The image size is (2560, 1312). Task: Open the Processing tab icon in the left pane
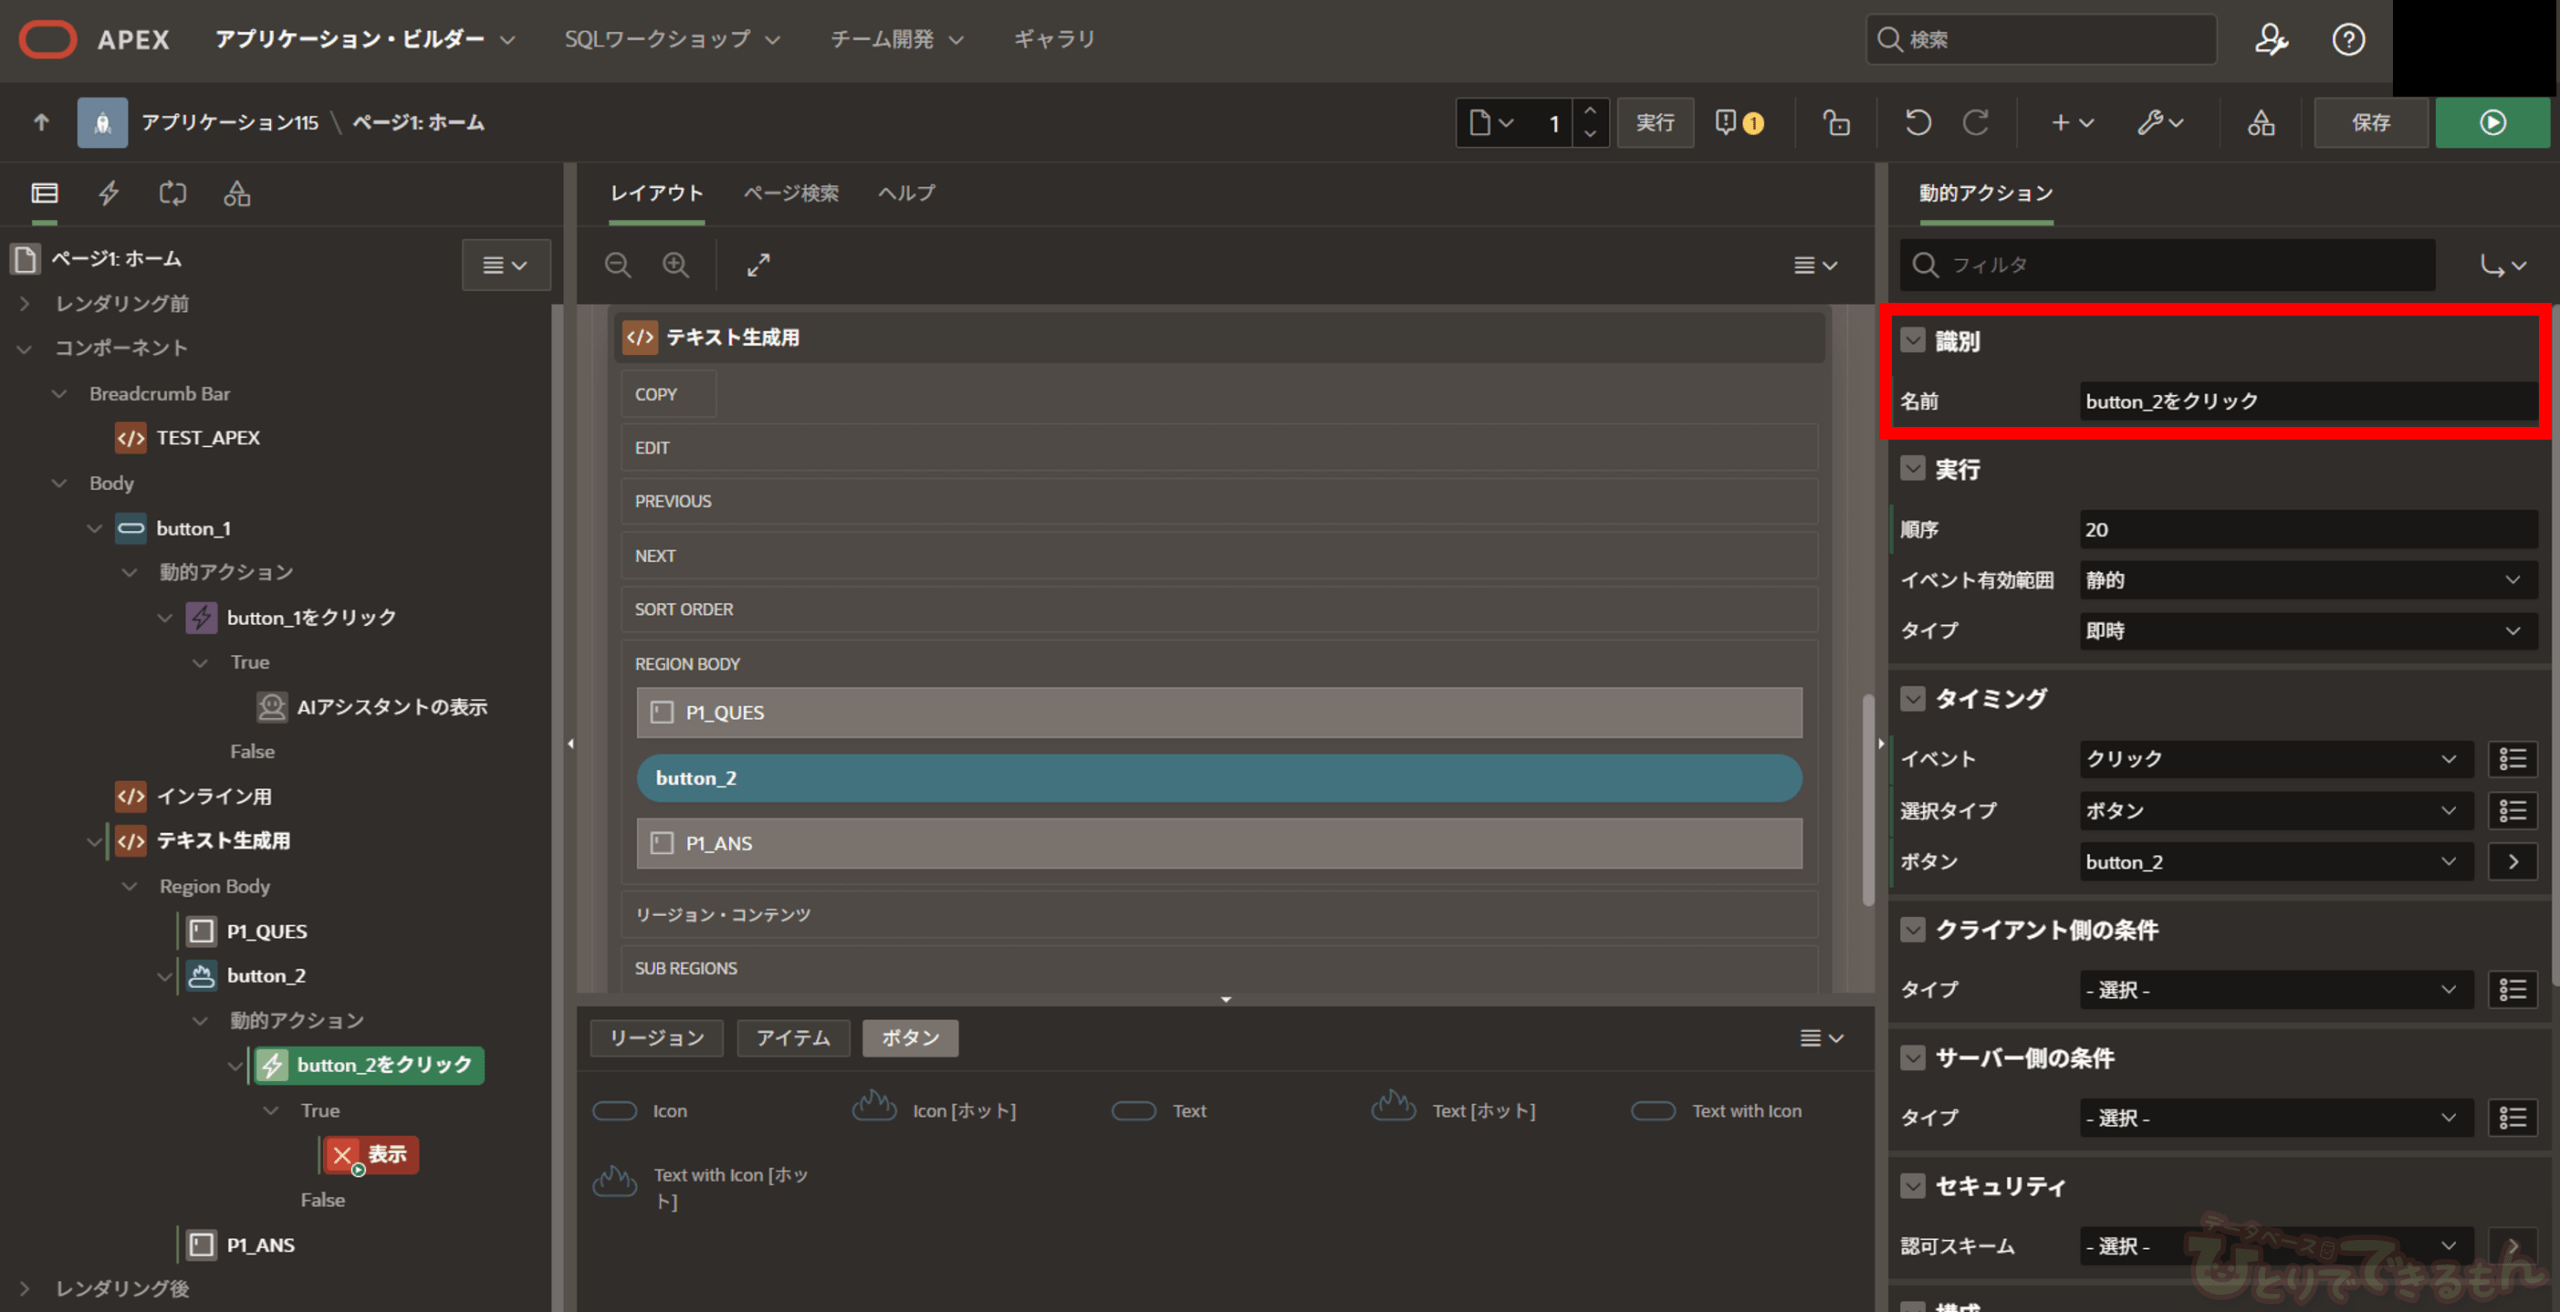(x=173, y=193)
